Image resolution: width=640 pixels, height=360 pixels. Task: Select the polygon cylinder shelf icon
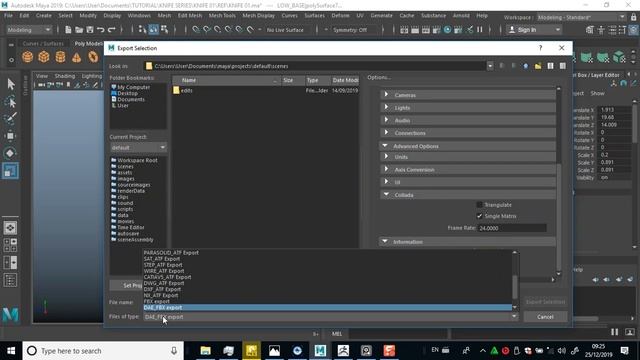60,57
